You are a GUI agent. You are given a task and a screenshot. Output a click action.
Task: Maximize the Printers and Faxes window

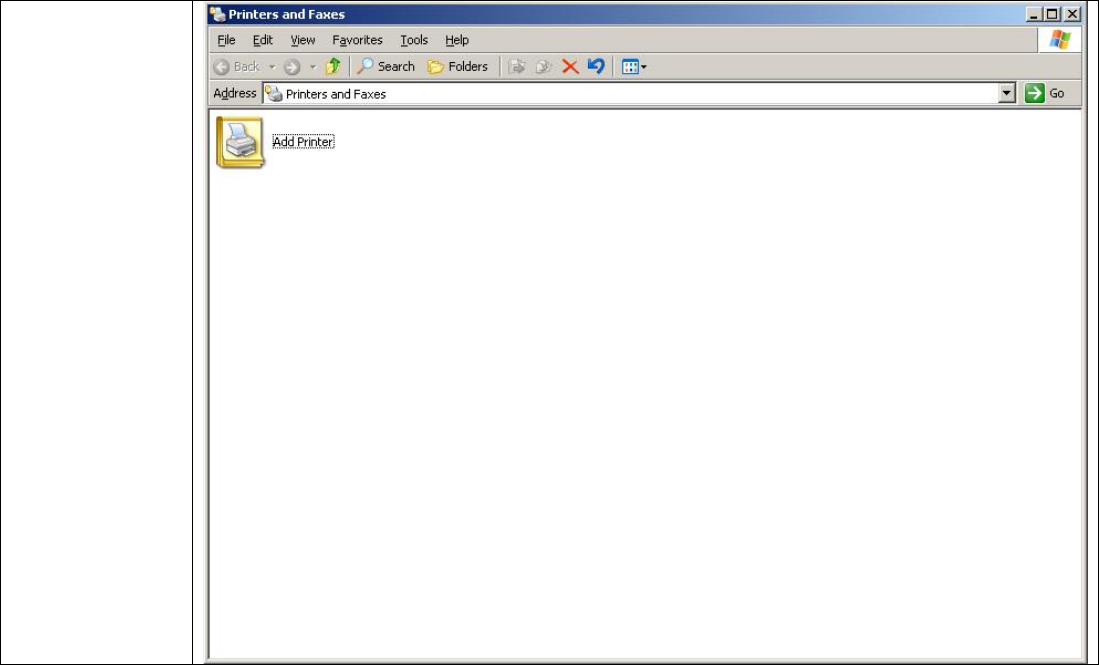pos(1052,14)
